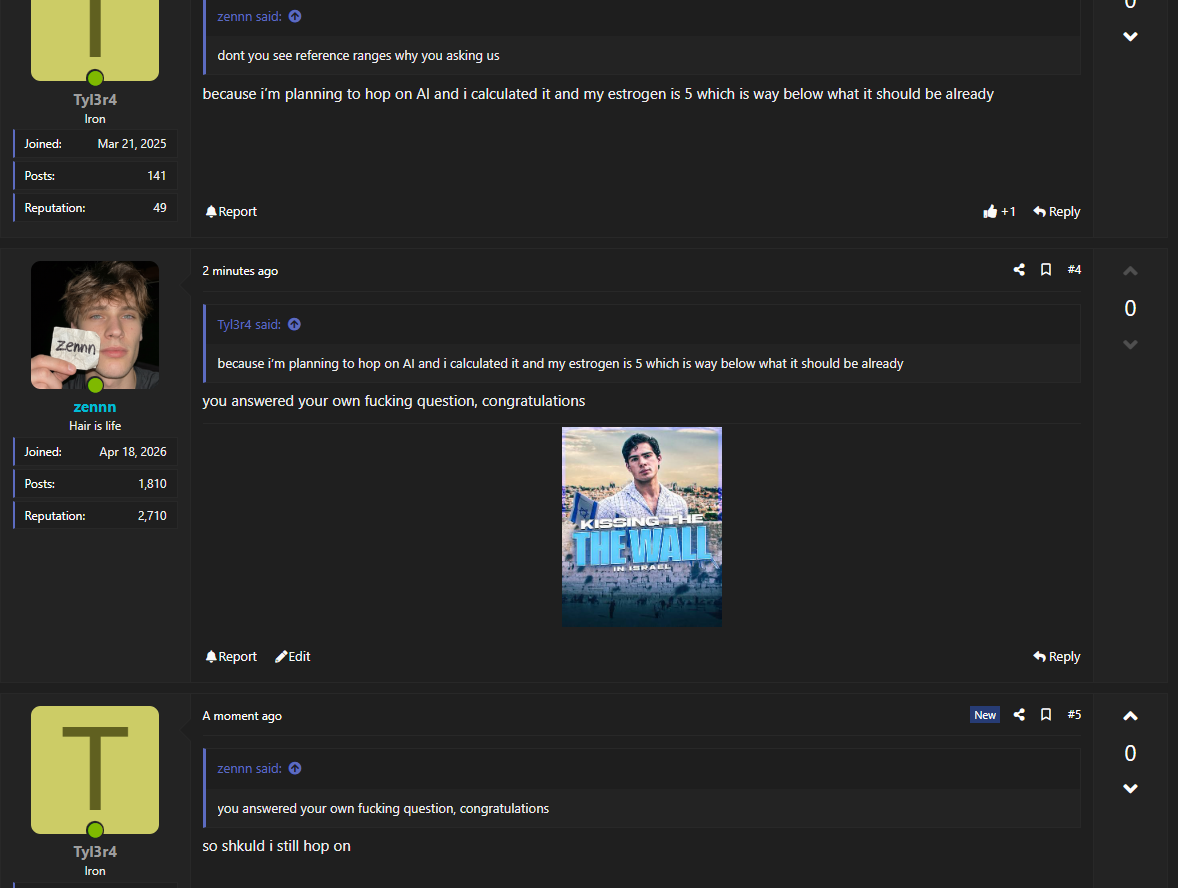Upvote post #5 by Tyl3r4
Image resolution: width=1178 pixels, height=888 pixels.
click(x=1130, y=716)
